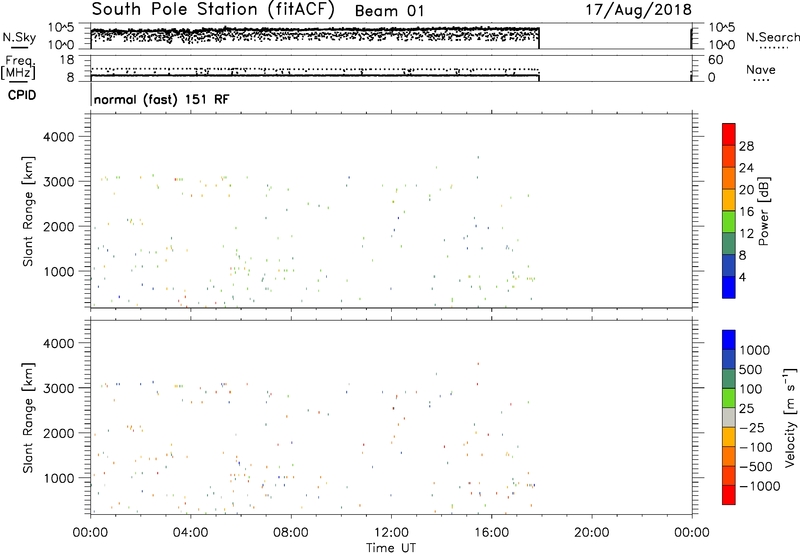This screenshot has width=800, height=554.
Task: Click 'Slant Range [km]' label of the Velocity panel
Action: pyautogui.click(x=28, y=418)
